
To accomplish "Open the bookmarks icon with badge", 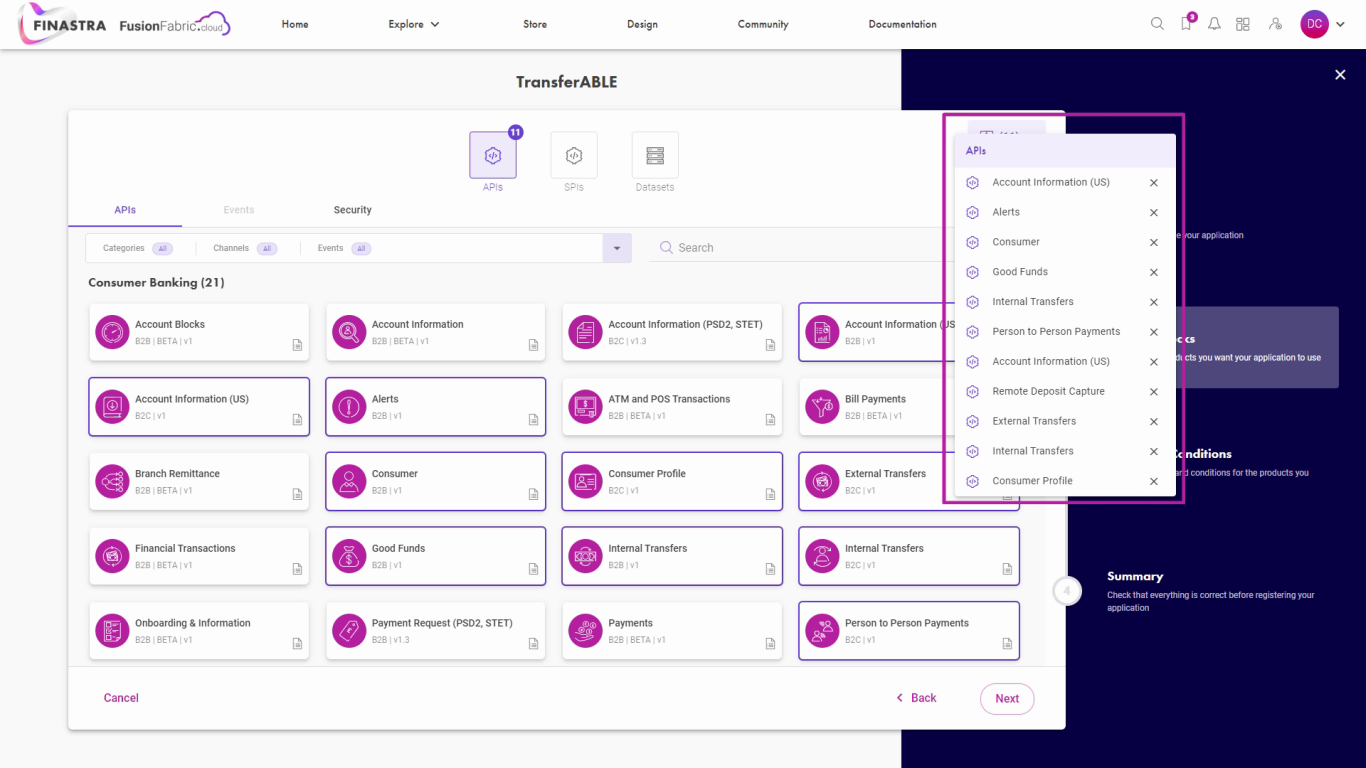I will pos(1187,23).
